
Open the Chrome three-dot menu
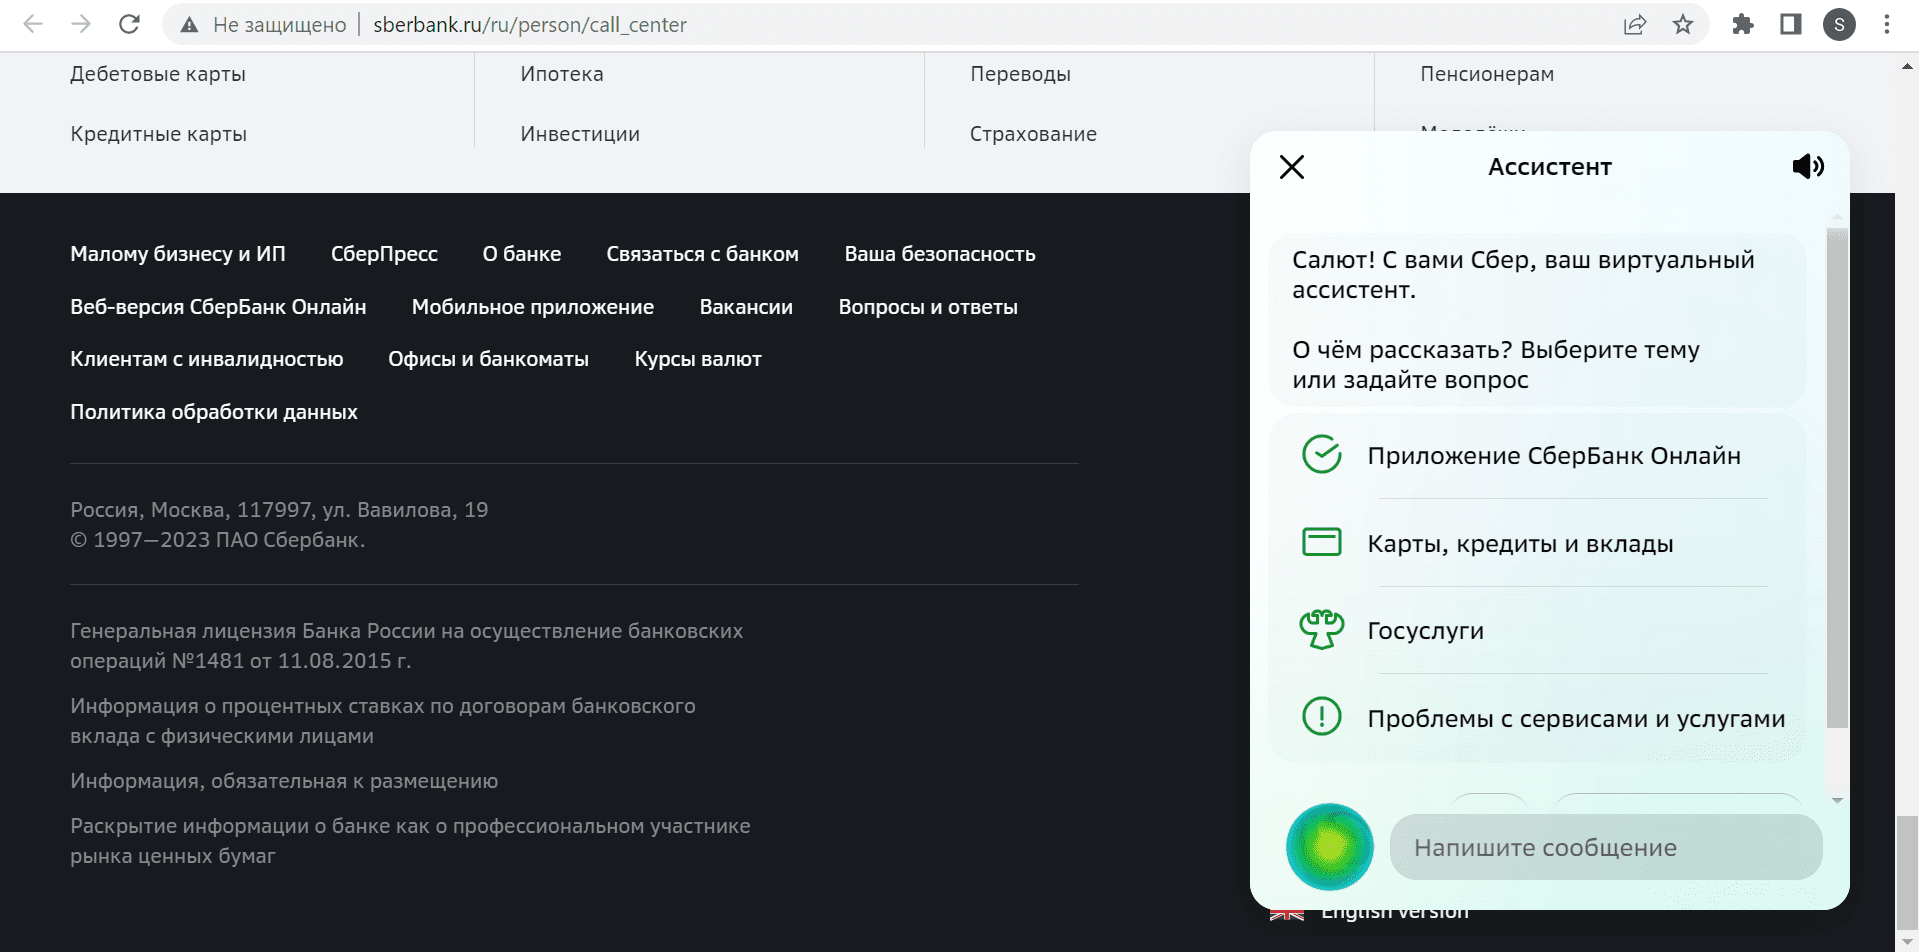[1887, 25]
